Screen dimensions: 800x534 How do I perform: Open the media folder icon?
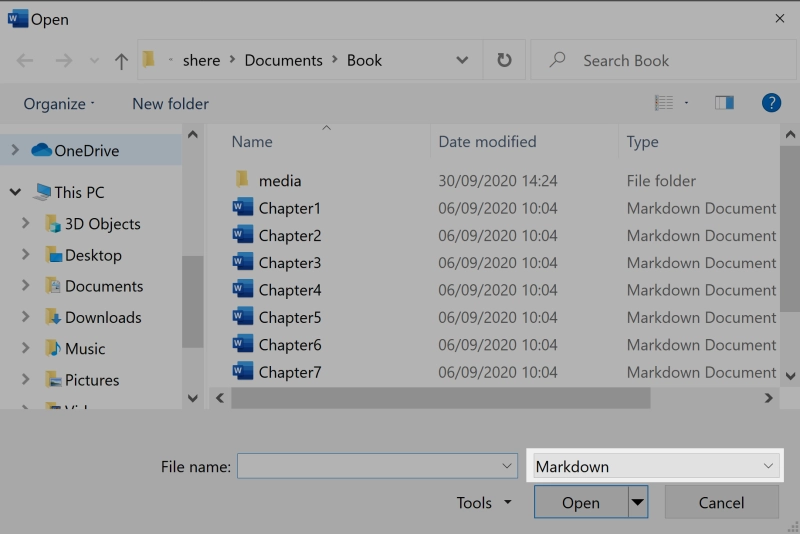click(x=242, y=181)
